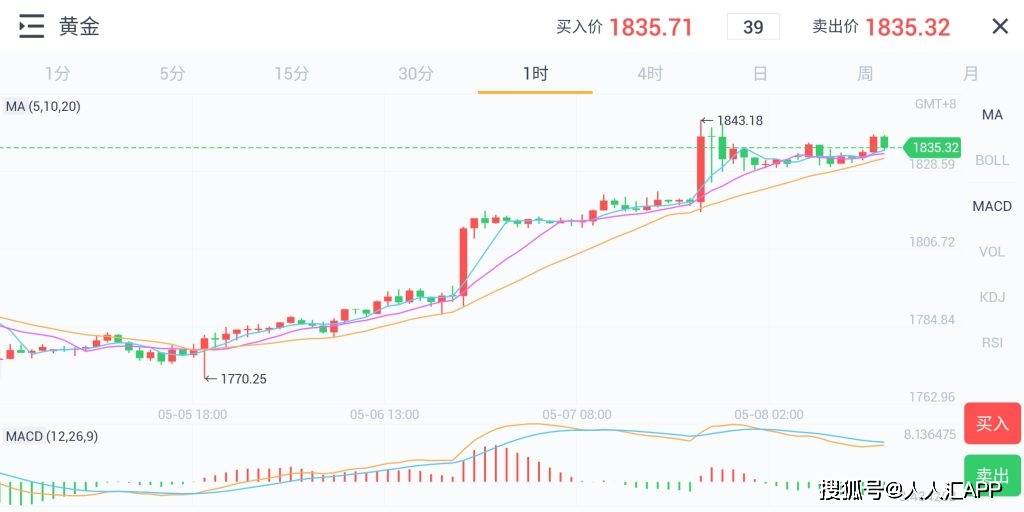Viewport: 1024px width, 512px height.
Task: Switch to the KDJ indicator
Action: [992, 297]
